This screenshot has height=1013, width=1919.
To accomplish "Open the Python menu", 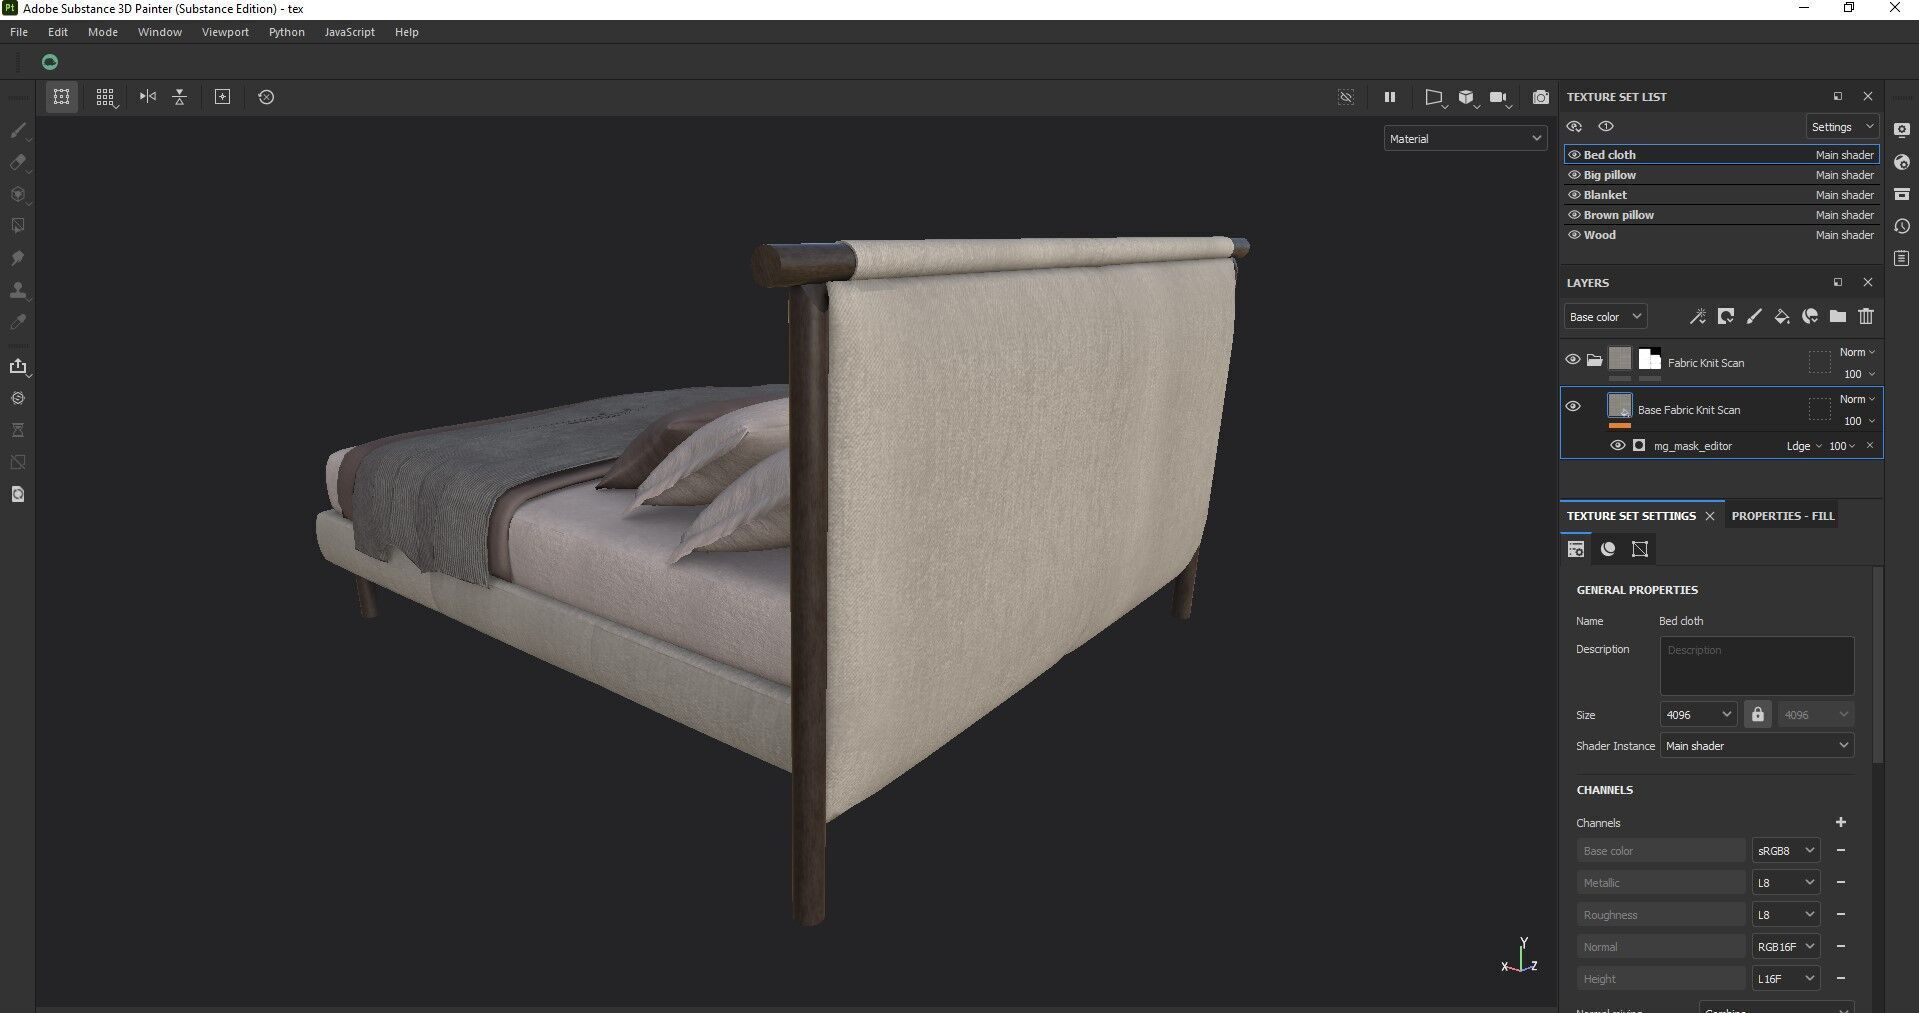I will pos(287,32).
